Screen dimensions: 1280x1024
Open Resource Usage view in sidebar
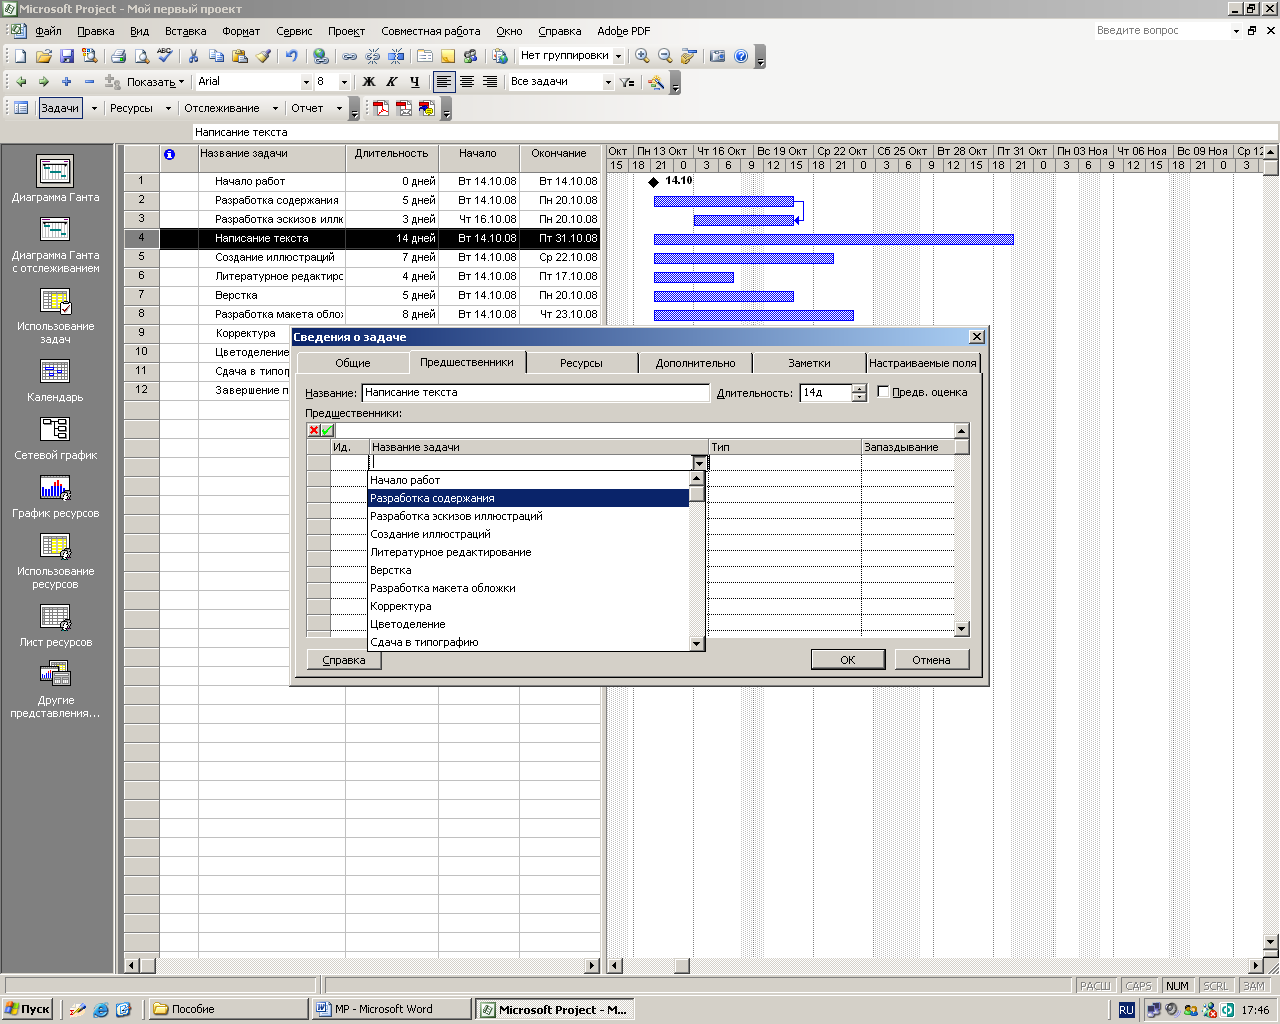pyautogui.click(x=55, y=560)
